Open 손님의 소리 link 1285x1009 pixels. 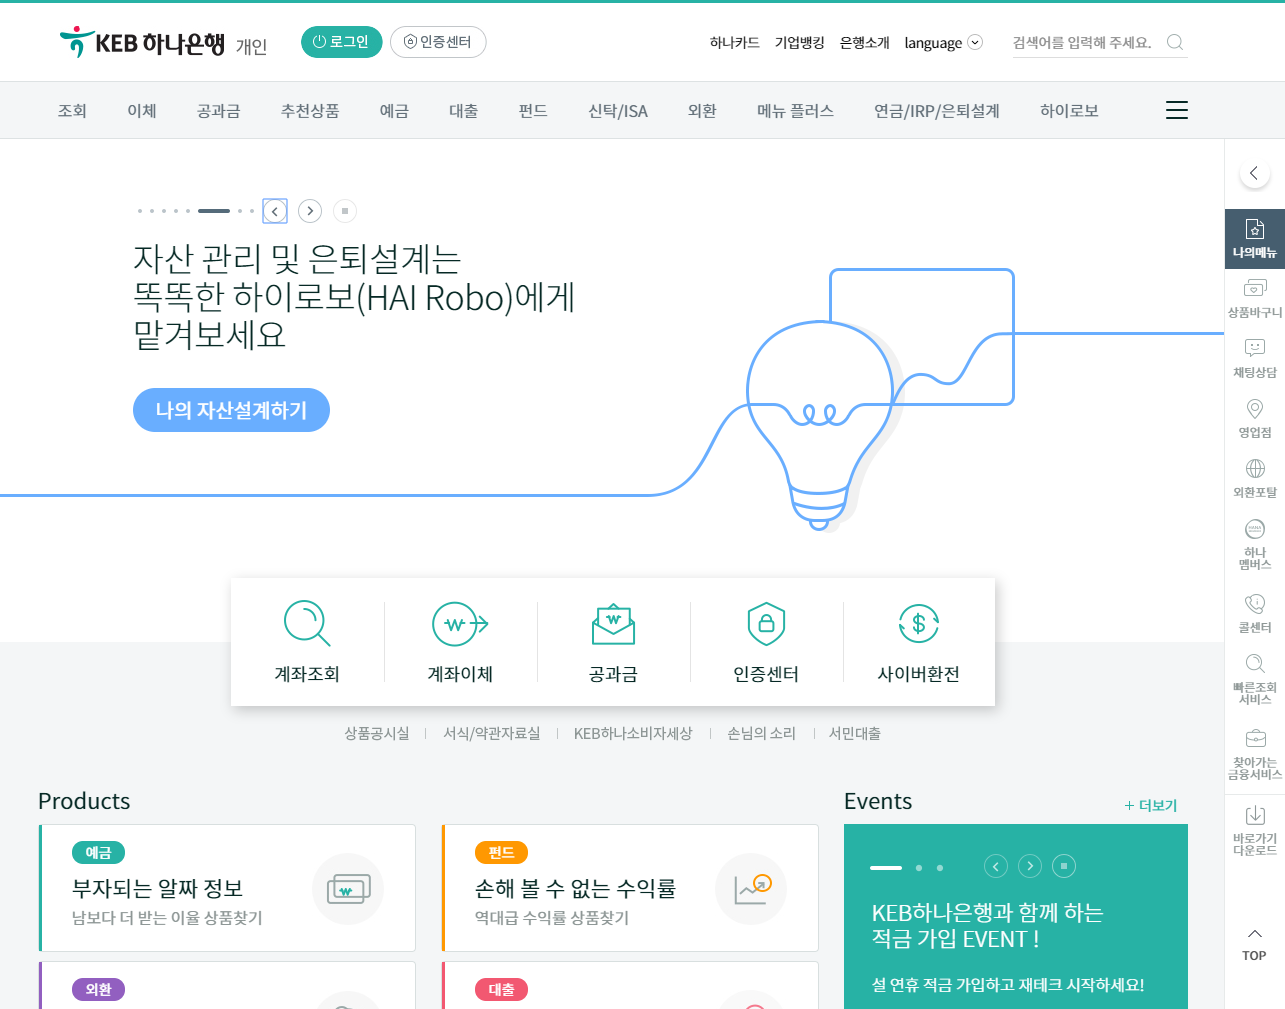[x=761, y=733]
